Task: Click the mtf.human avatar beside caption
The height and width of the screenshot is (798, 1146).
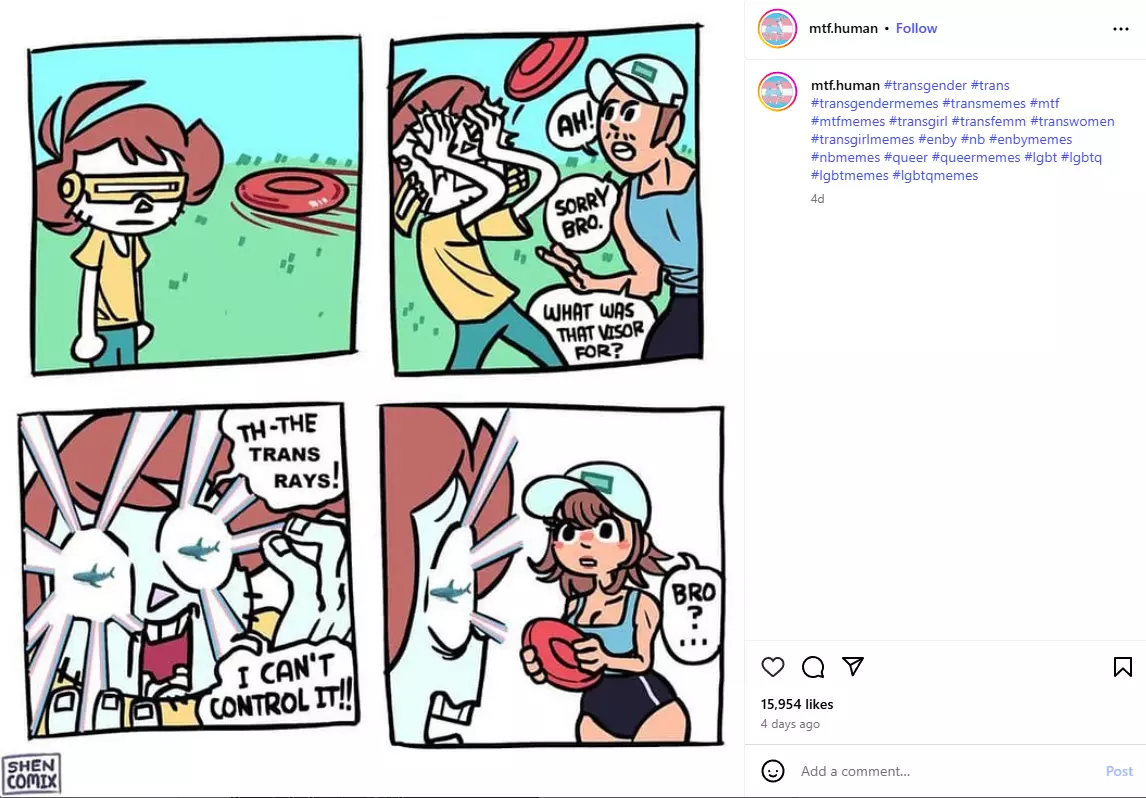Action: pyautogui.click(x=778, y=91)
